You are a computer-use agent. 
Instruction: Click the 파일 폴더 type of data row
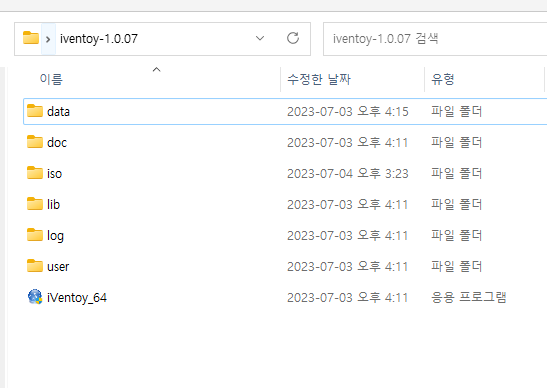[457, 111]
